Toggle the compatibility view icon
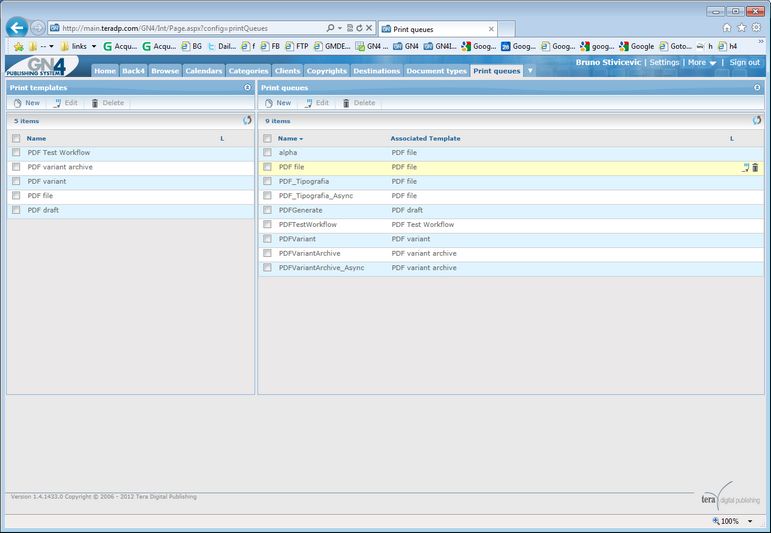The height and width of the screenshot is (533, 771). coord(350,28)
